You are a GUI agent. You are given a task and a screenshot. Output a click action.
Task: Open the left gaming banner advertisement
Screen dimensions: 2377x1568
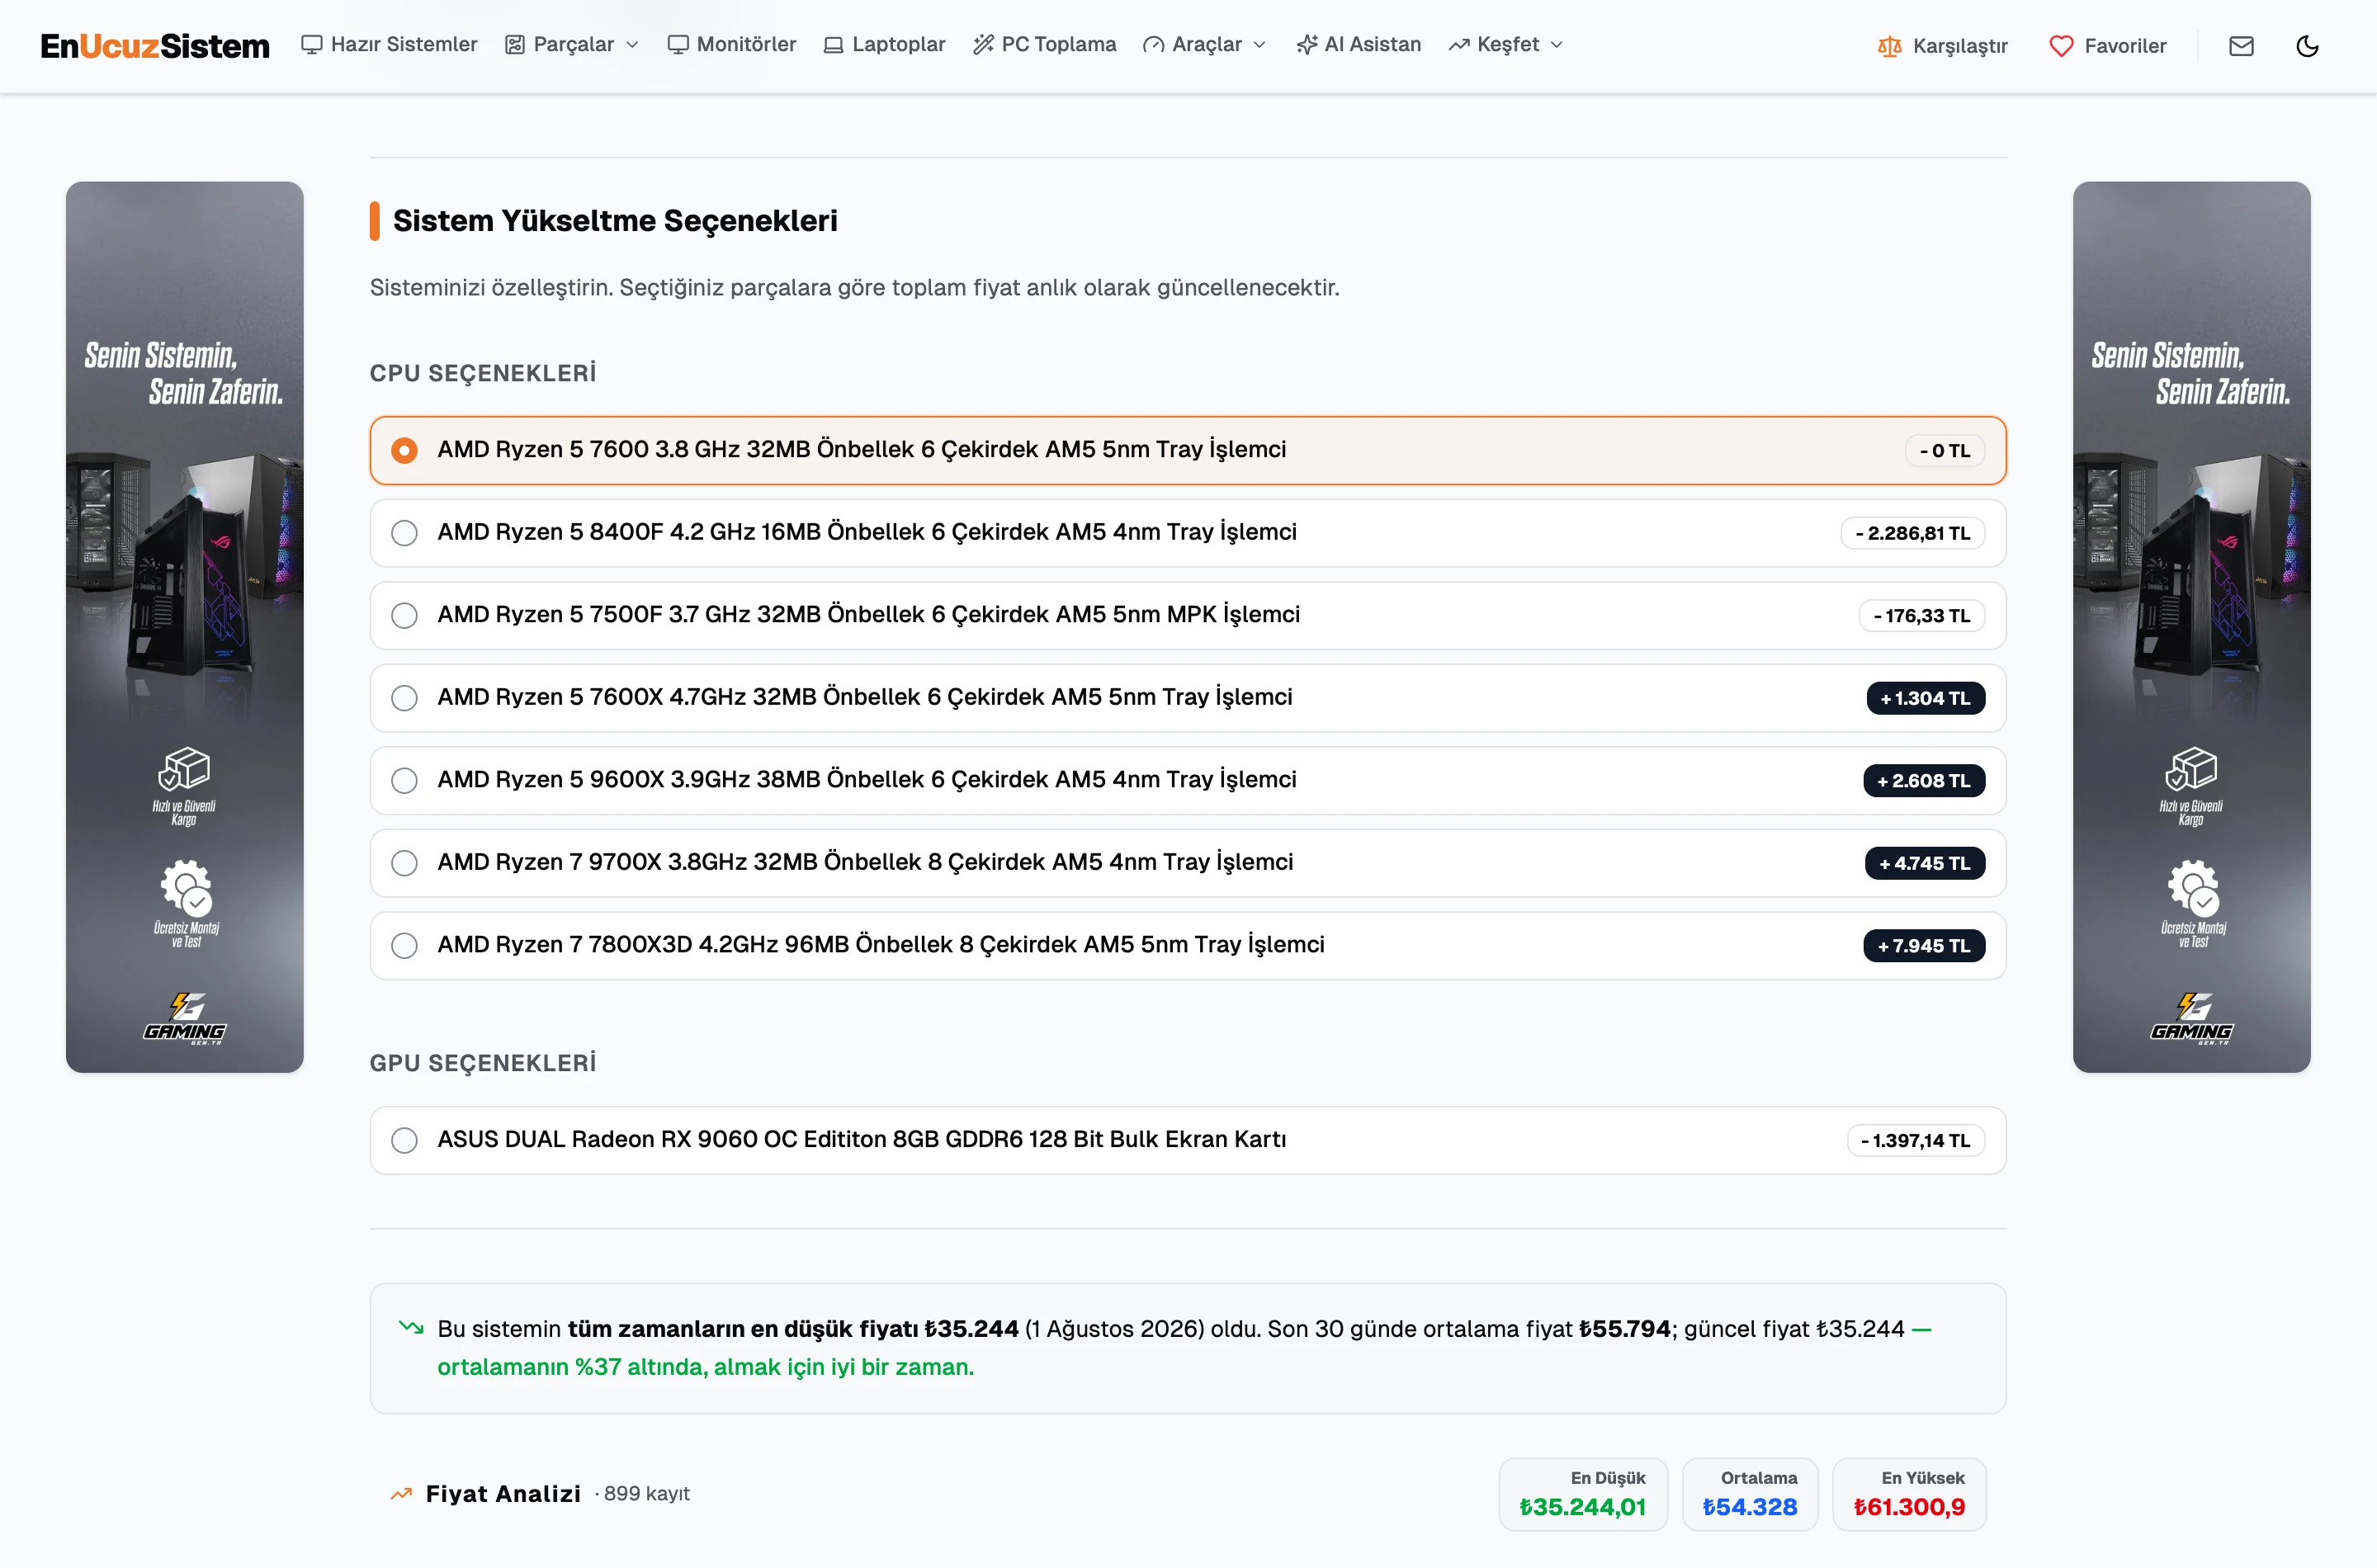pyautogui.click(x=185, y=627)
